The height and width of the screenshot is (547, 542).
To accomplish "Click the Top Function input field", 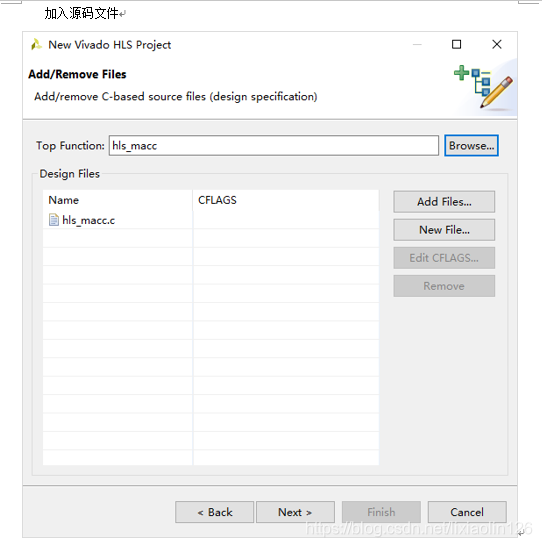I will (274, 145).
